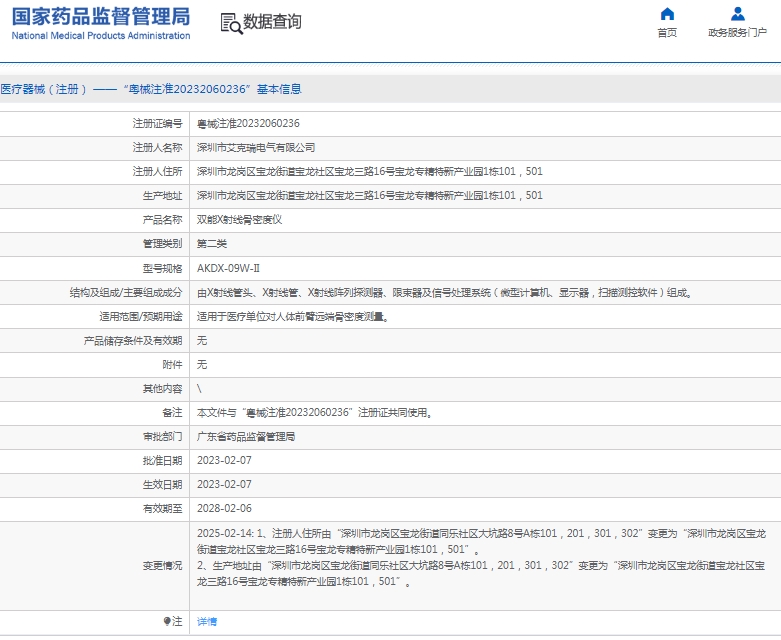781x640 pixels.
Task: Click expiry date value 2028-02-06
Action: pos(224,508)
